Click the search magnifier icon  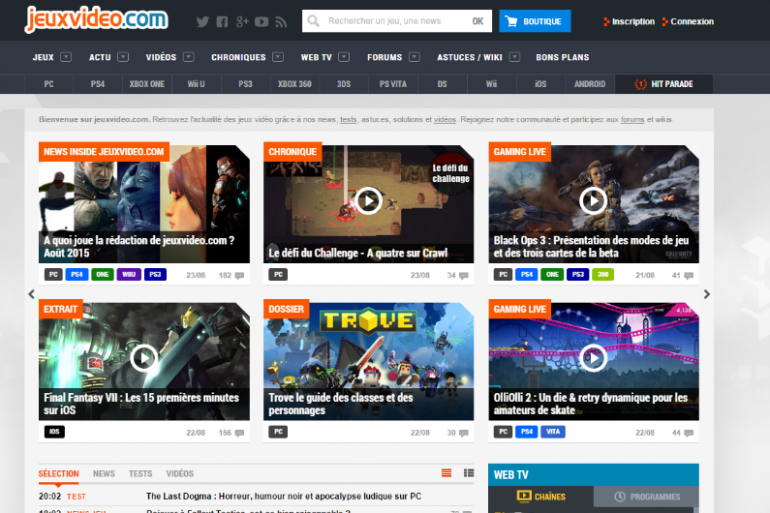pyautogui.click(x=313, y=21)
